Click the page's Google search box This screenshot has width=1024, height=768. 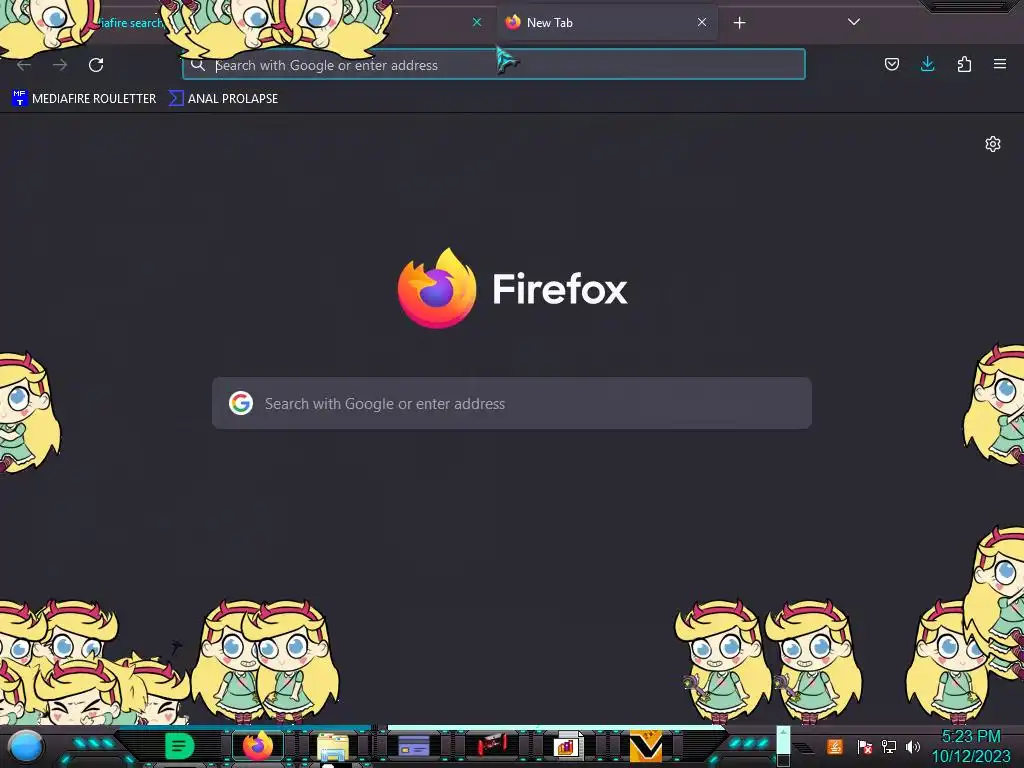pyautogui.click(x=512, y=404)
